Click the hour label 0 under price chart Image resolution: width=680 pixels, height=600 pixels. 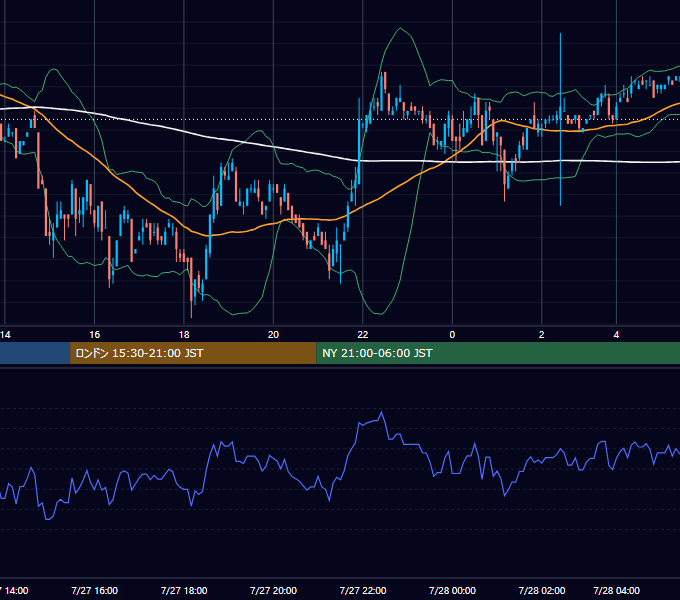(x=452, y=335)
